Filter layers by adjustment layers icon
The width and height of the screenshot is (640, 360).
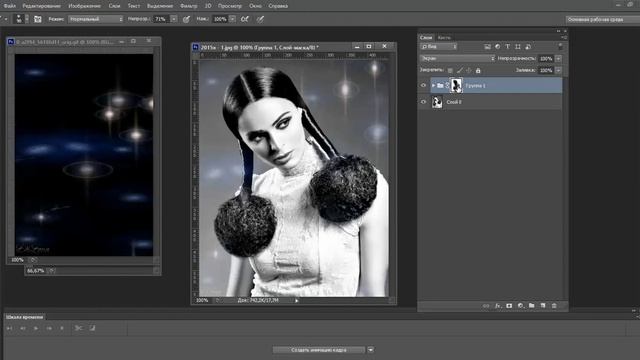(x=498, y=47)
